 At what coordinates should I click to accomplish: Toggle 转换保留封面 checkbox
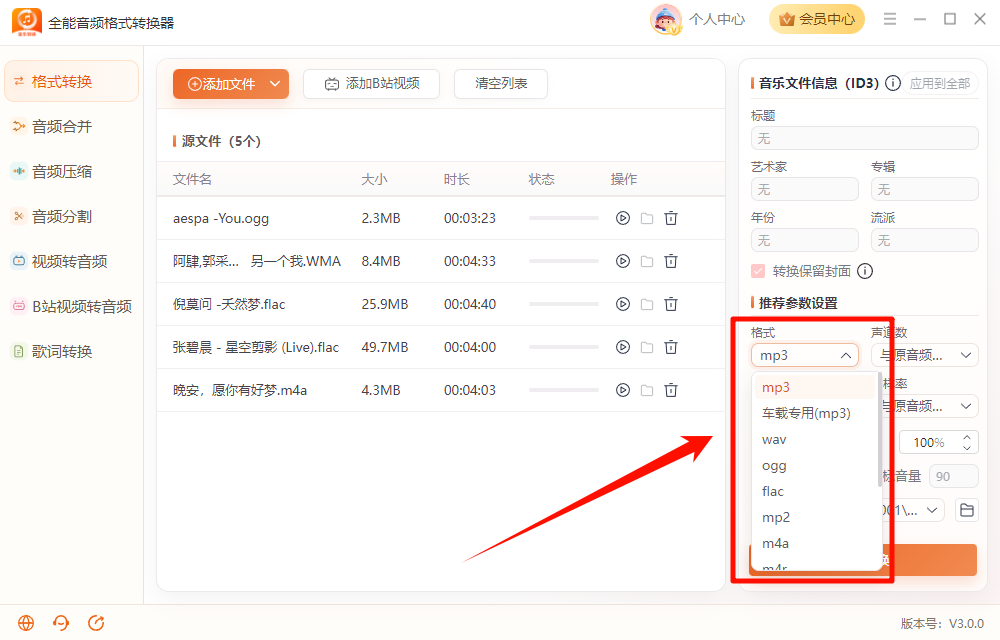(x=758, y=272)
